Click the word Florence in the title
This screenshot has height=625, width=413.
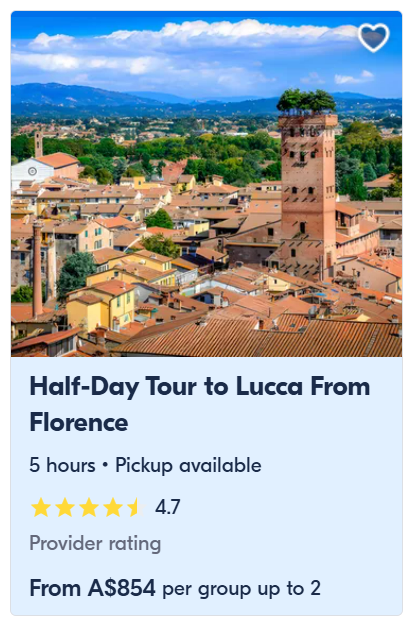[79, 422]
